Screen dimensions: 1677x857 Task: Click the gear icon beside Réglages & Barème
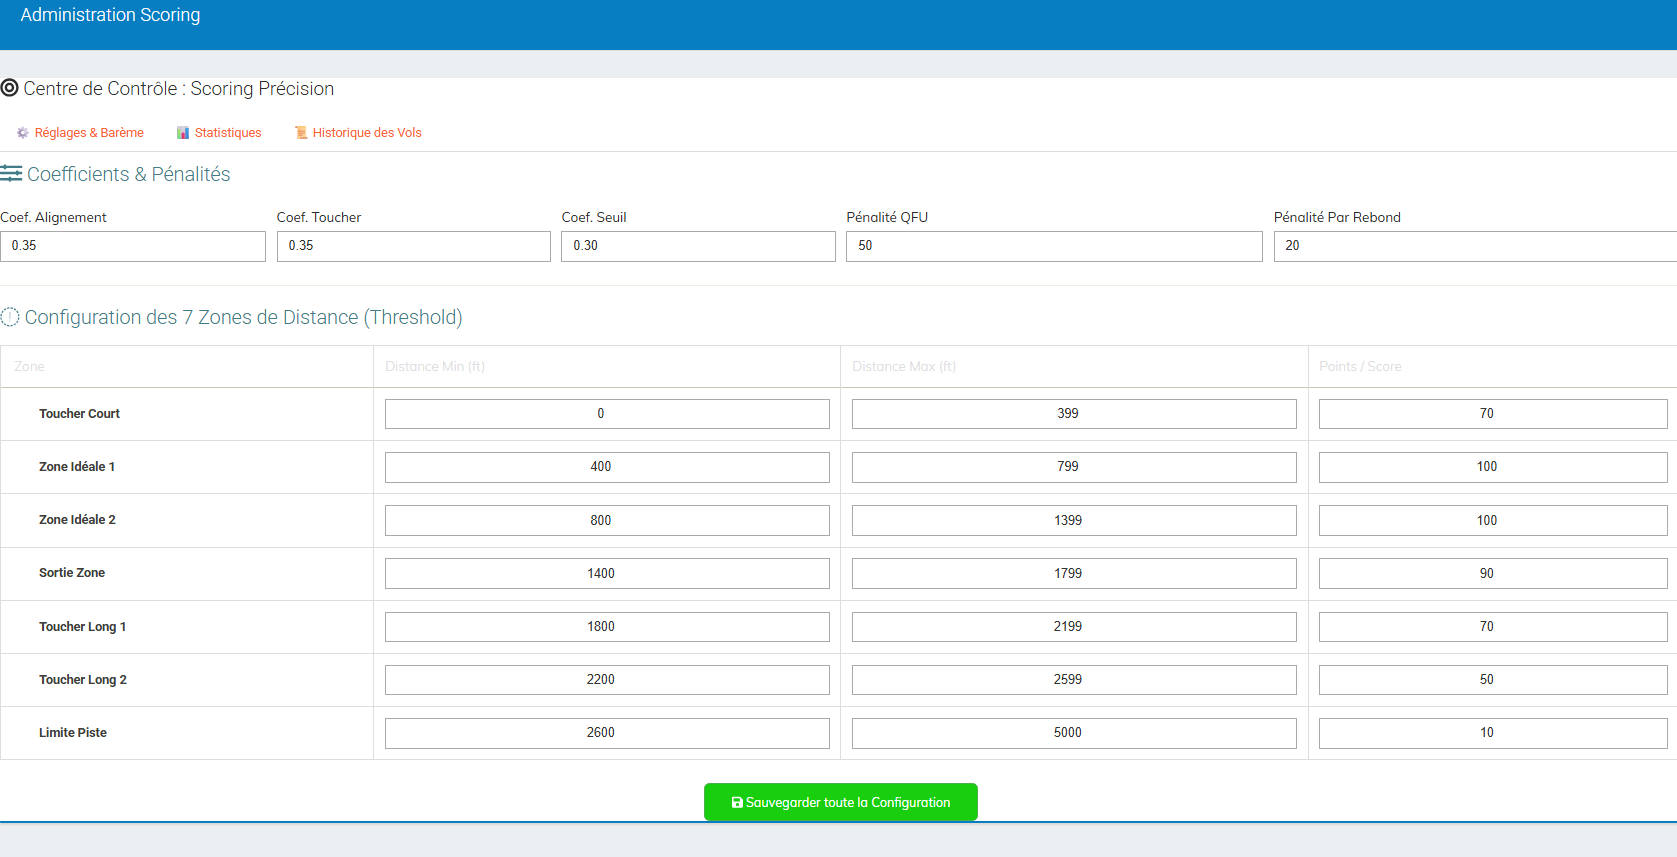coord(23,133)
